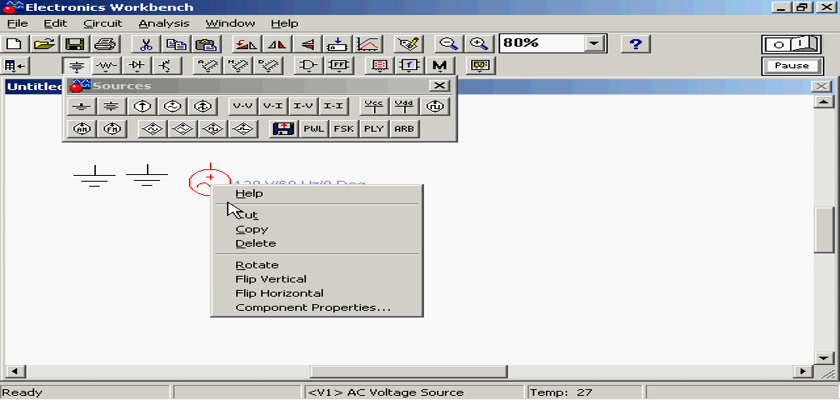Open the 80% zoom level dropdown

click(593, 43)
